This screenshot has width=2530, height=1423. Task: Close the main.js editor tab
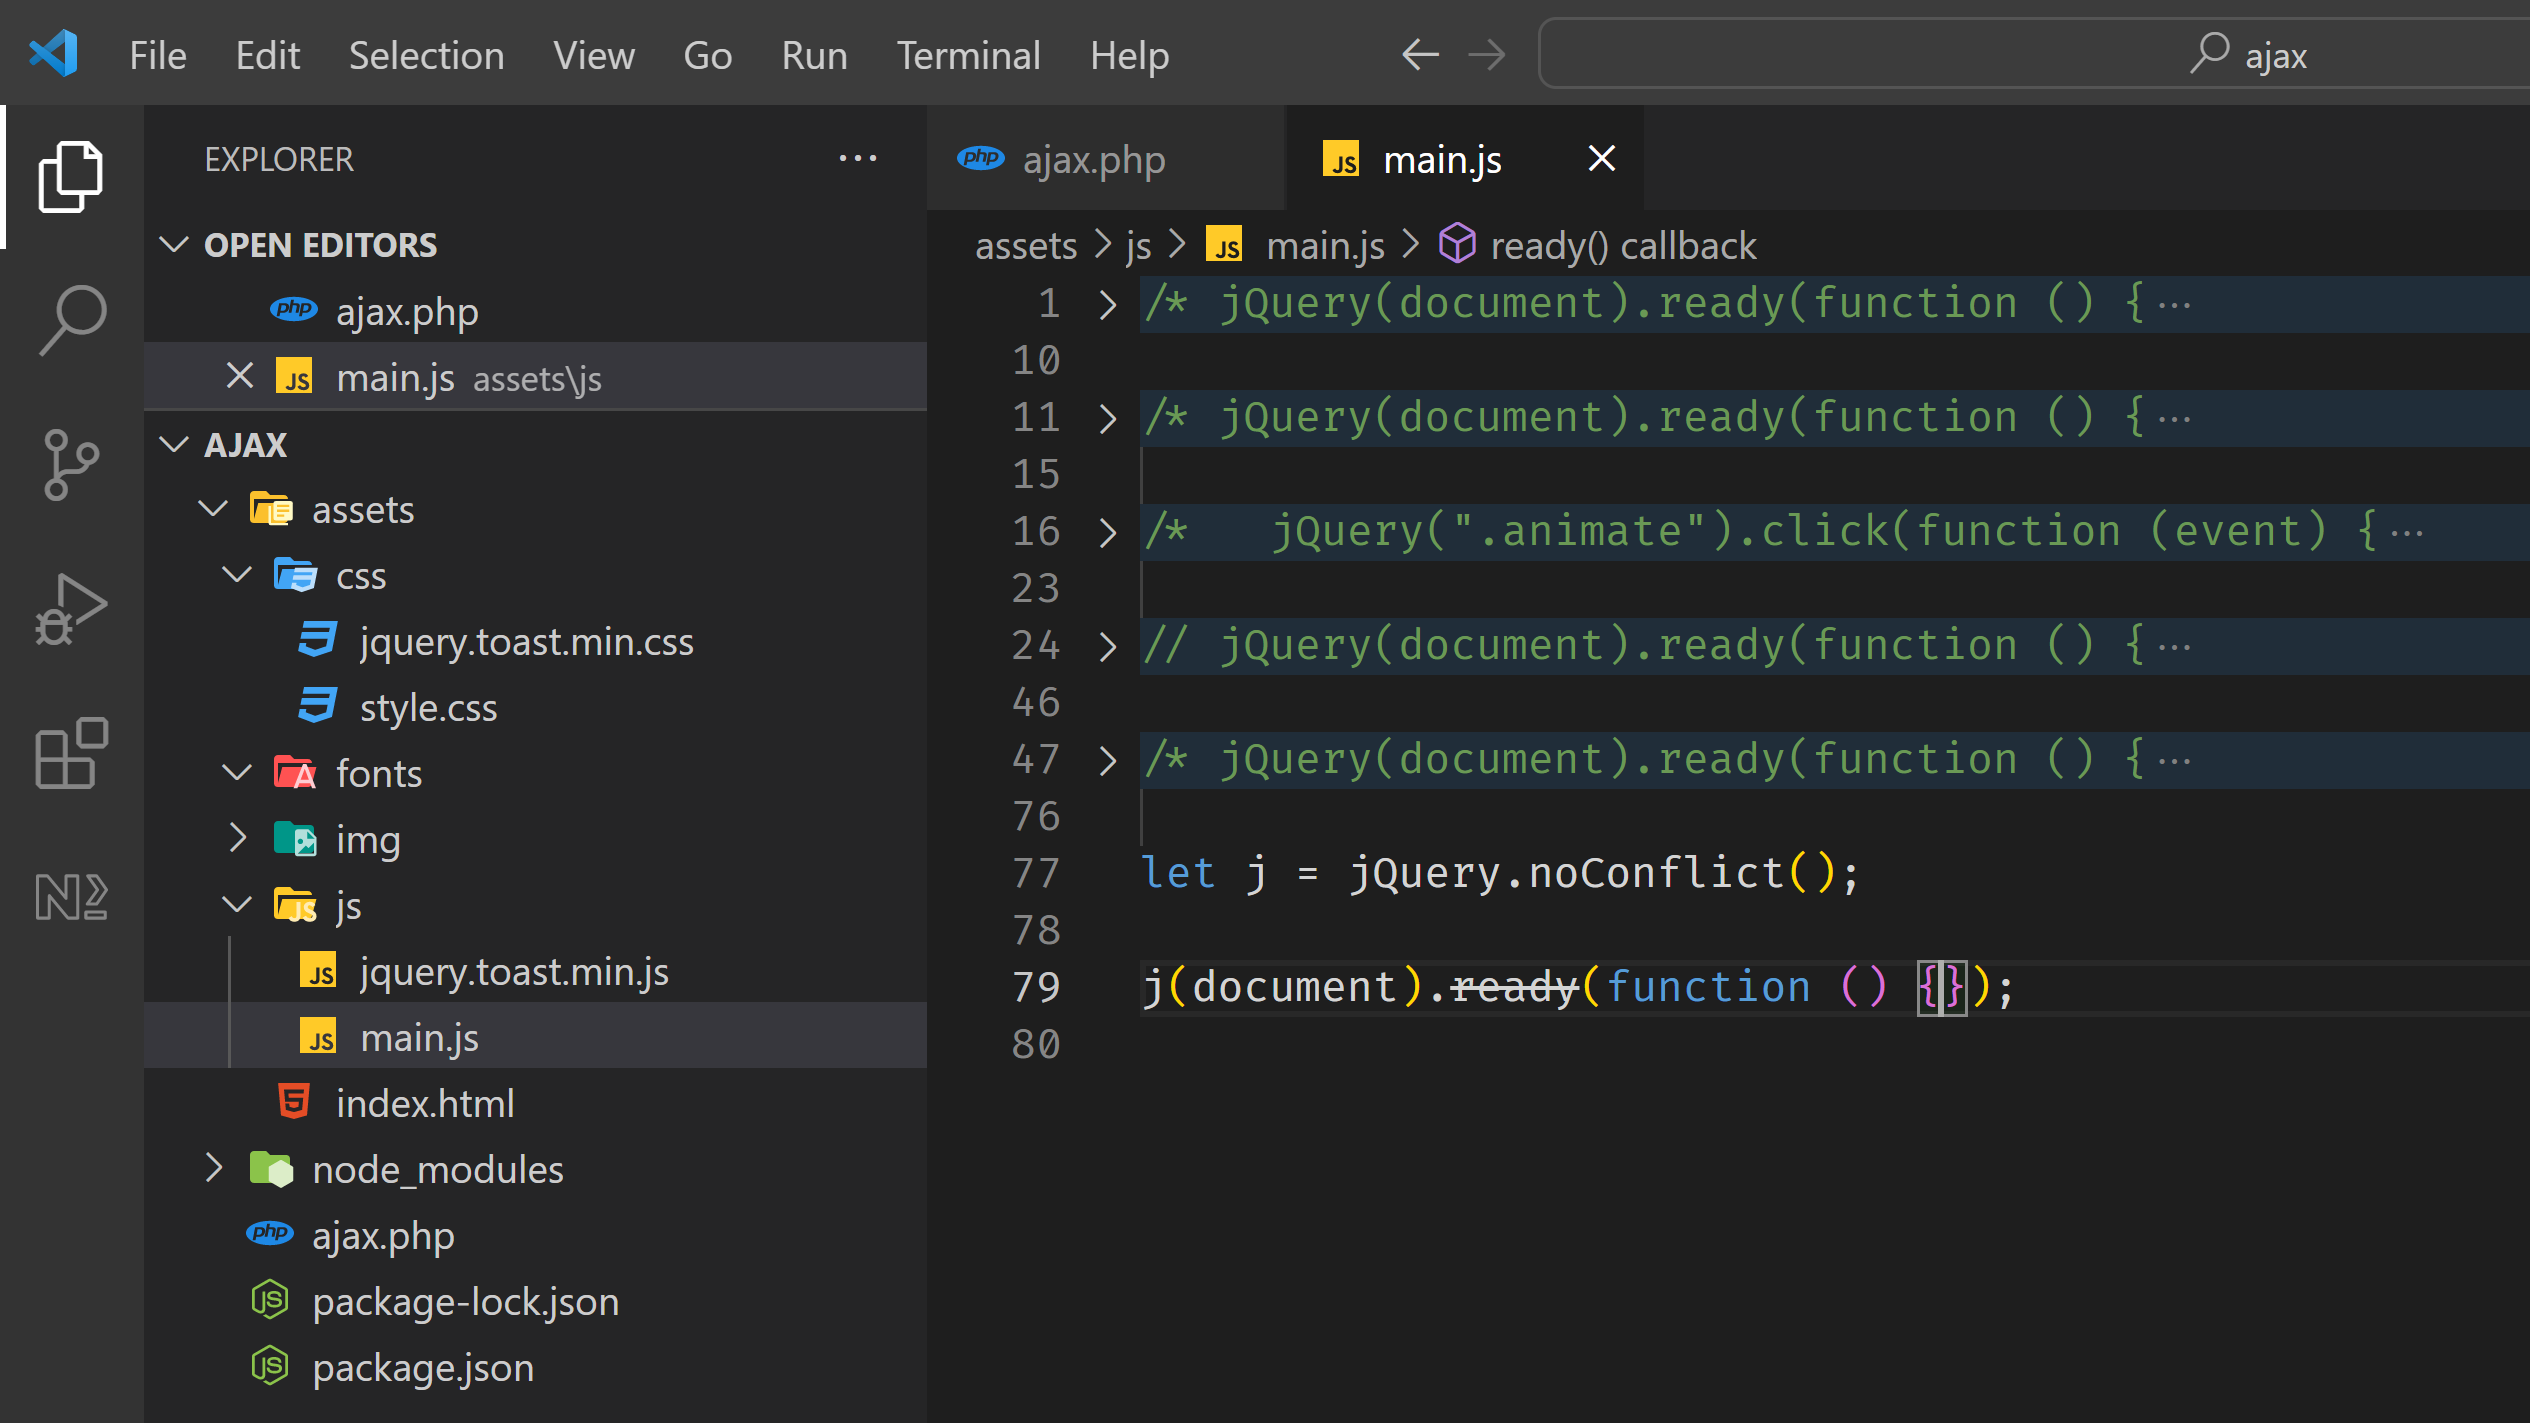click(1602, 158)
